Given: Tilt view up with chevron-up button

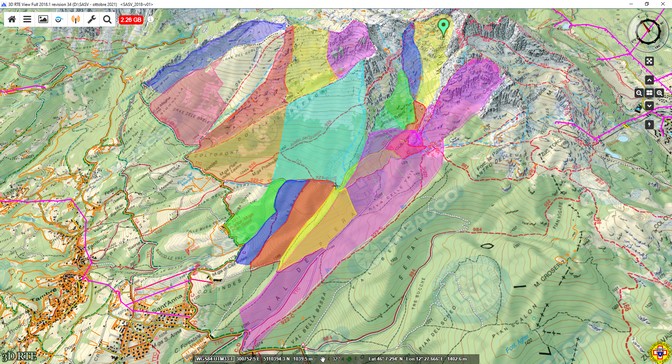Looking at the screenshot, I should tap(649, 80).
